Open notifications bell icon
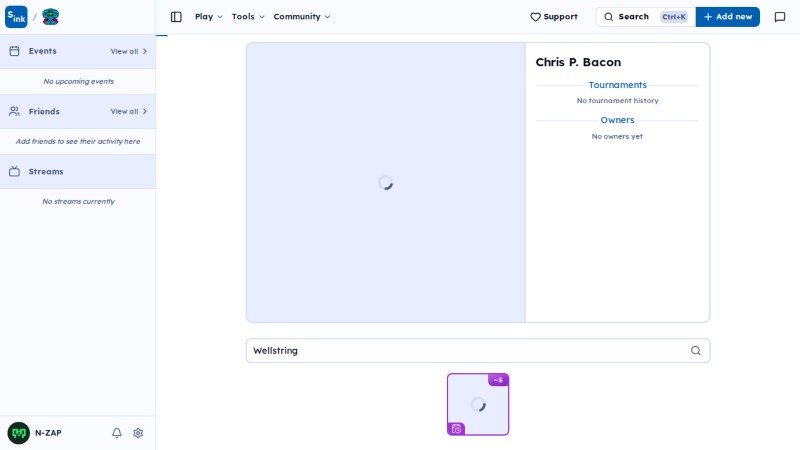 pos(117,433)
